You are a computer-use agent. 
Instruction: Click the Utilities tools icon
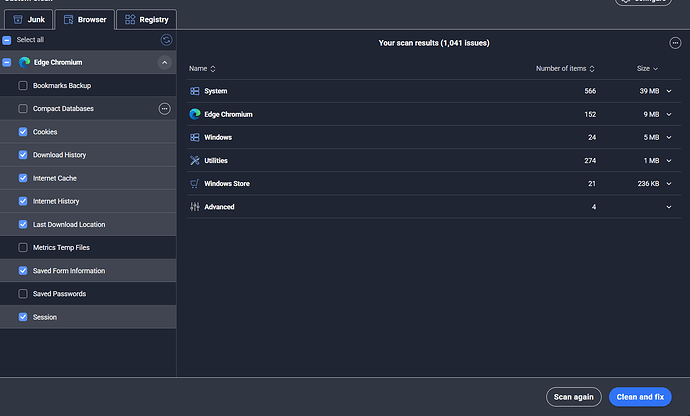point(195,161)
